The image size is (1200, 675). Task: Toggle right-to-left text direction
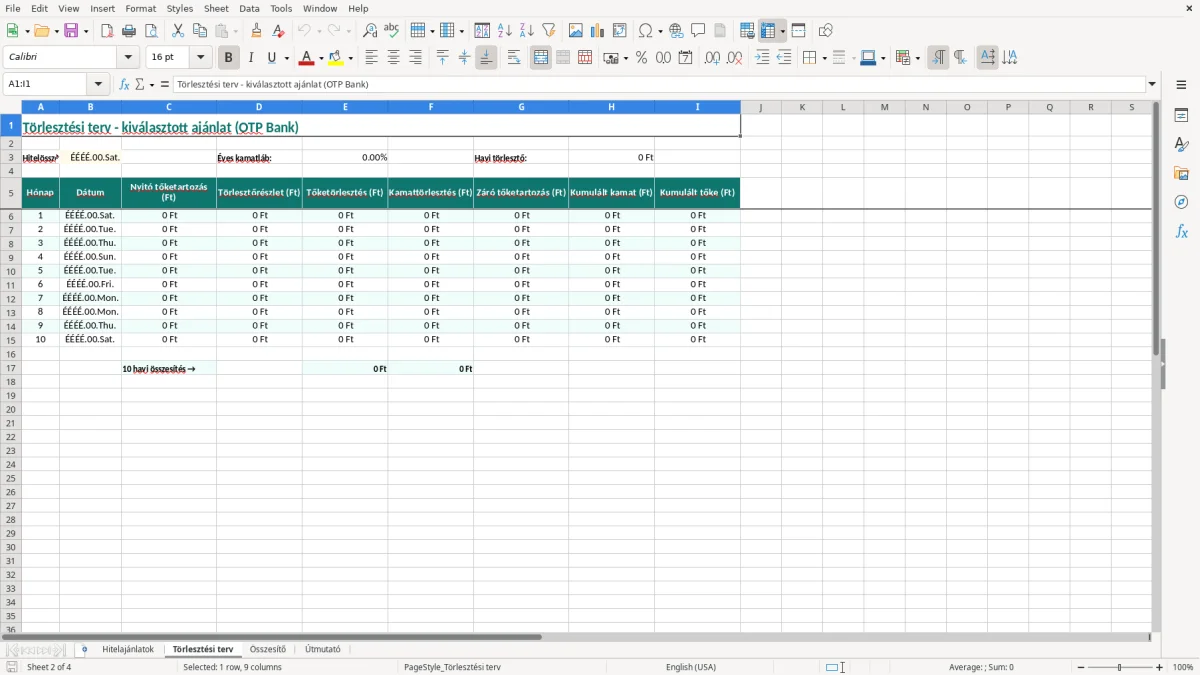pyautogui.click(x=960, y=58)
